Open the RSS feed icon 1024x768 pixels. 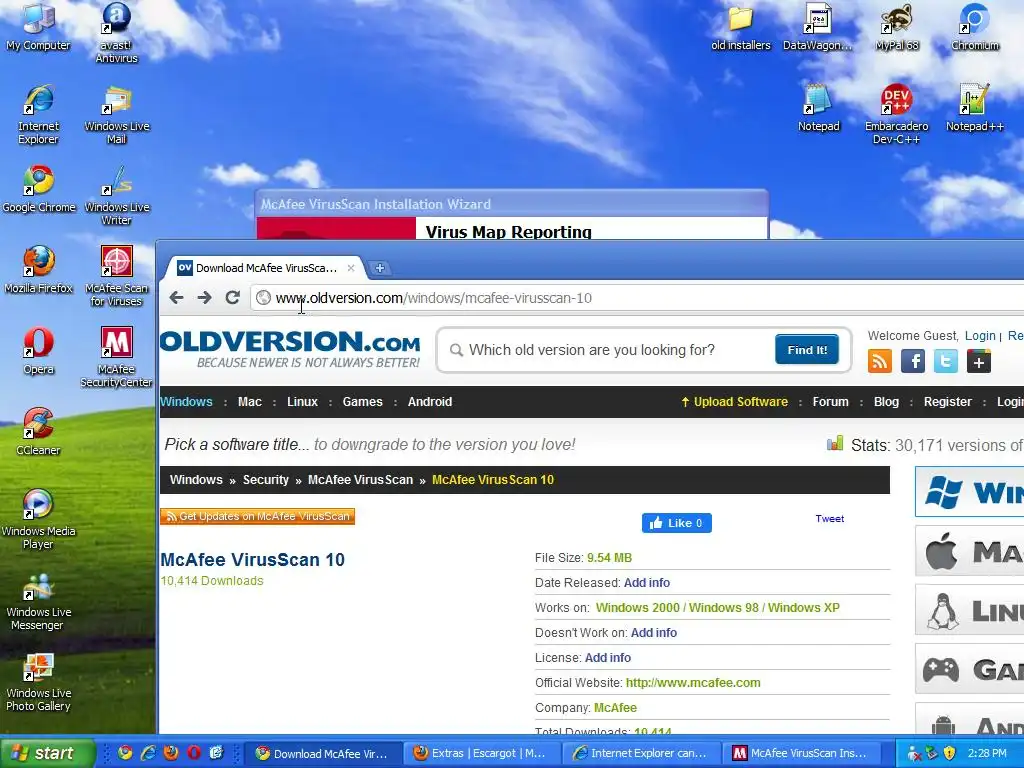click(880, 361)
